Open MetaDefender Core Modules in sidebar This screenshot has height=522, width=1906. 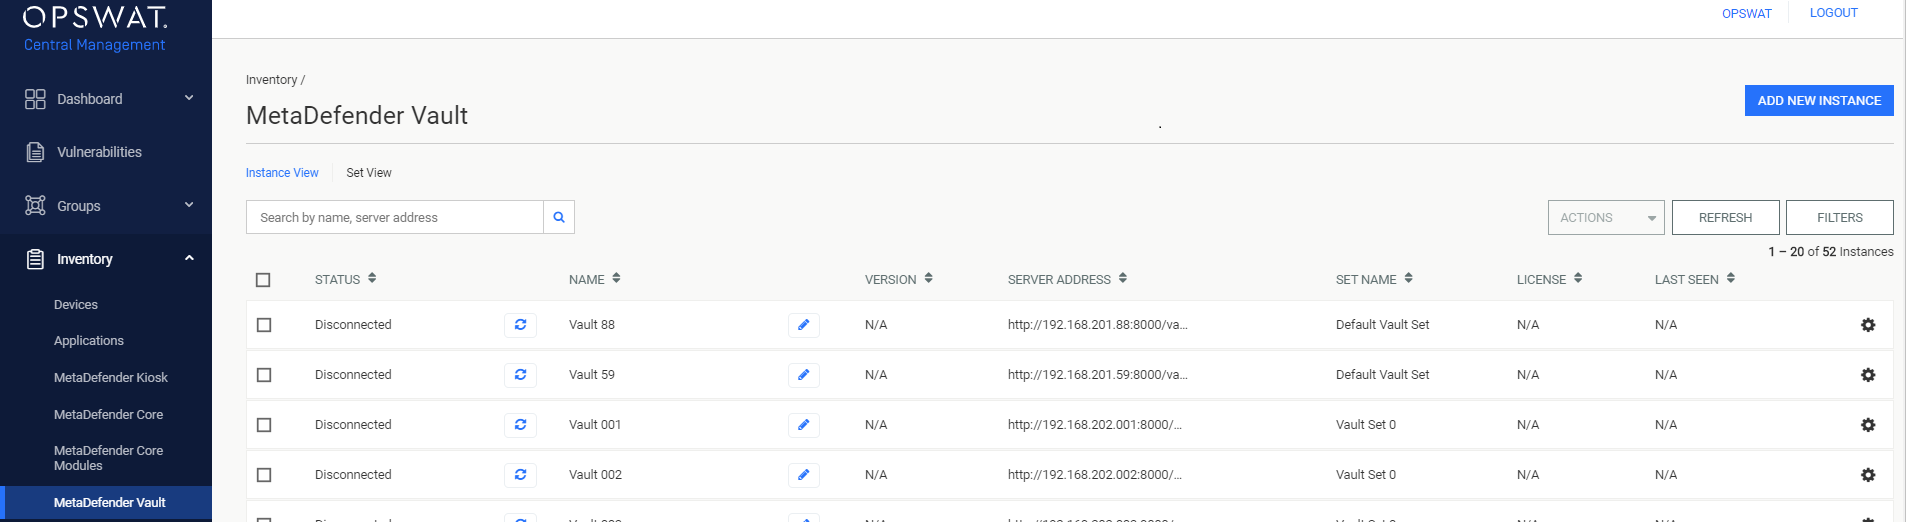point(108,458)
